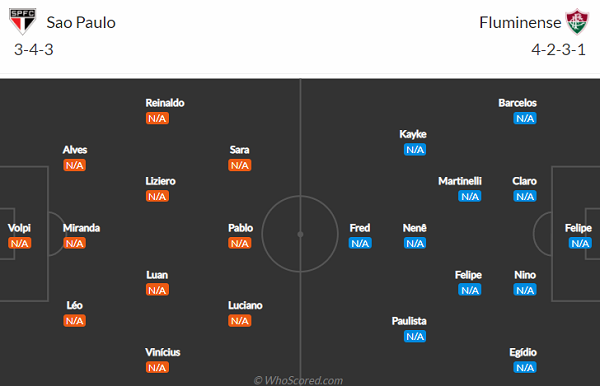Open the Sao Paulo team name link

81,23
